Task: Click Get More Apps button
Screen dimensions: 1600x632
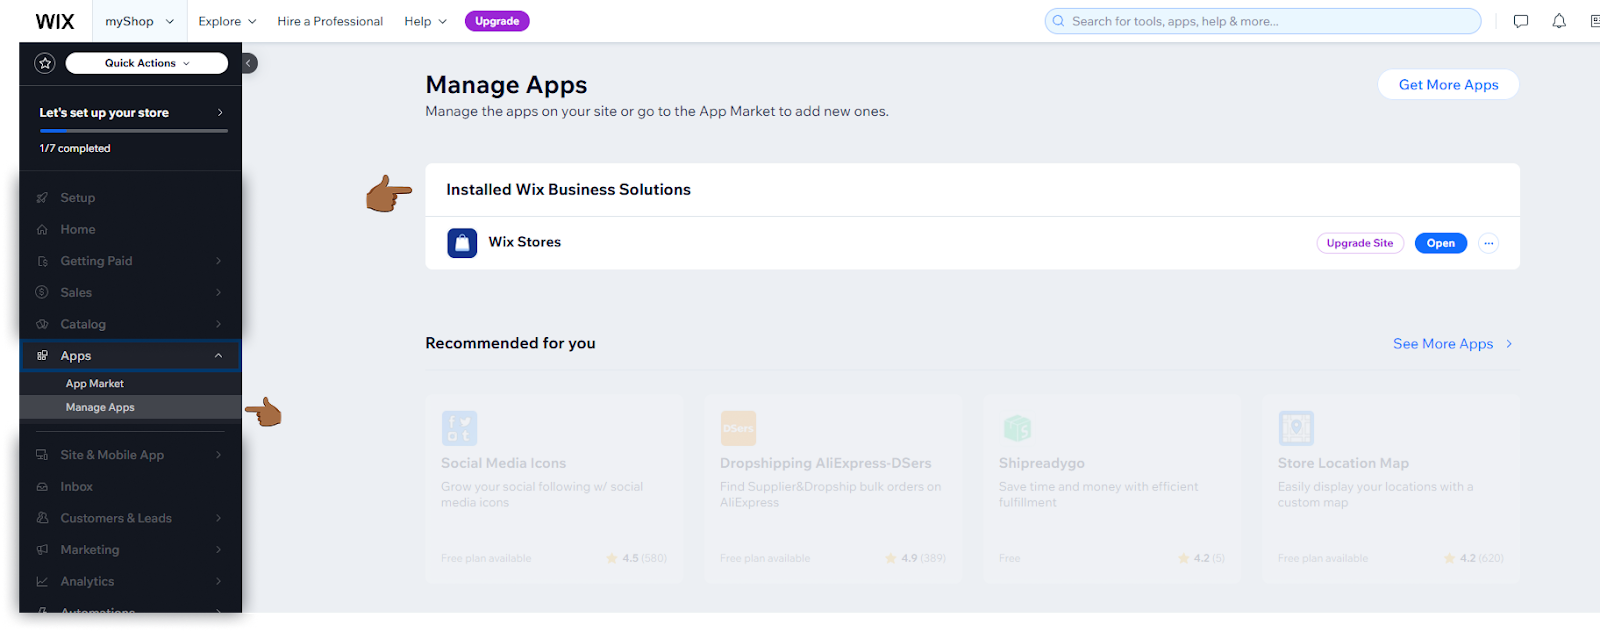Action: click(1448, 85)
